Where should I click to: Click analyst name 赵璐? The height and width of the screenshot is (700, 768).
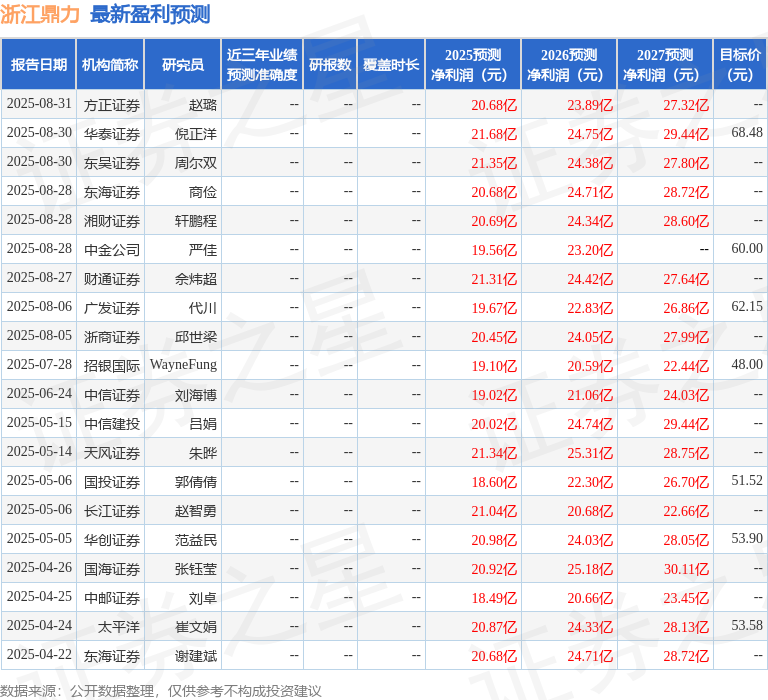click(x=203, y=105)
